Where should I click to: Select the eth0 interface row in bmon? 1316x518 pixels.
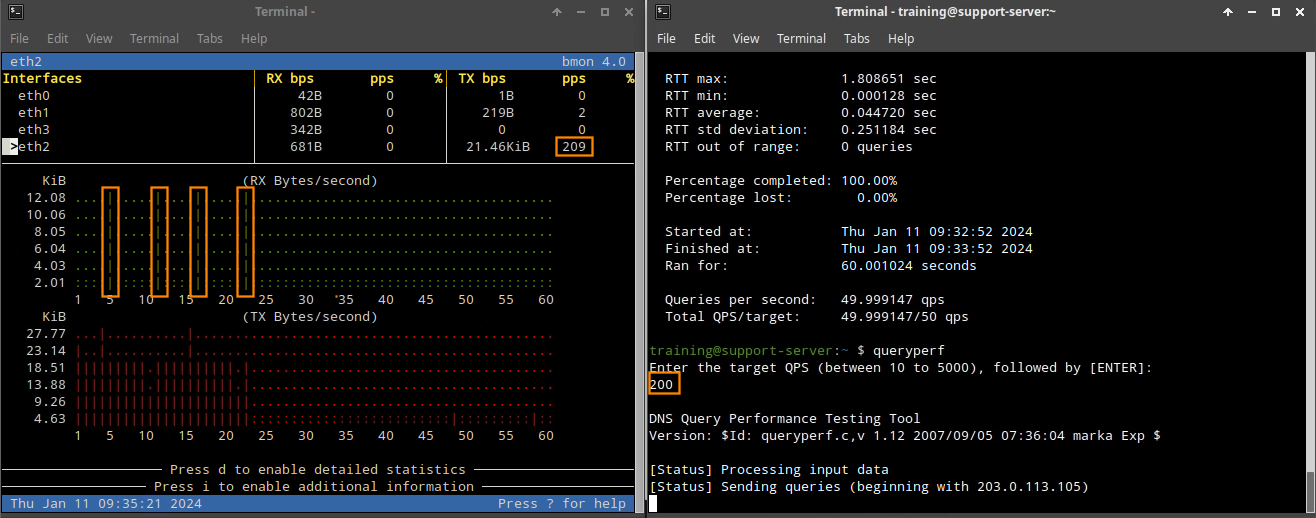tap(33, 96)
